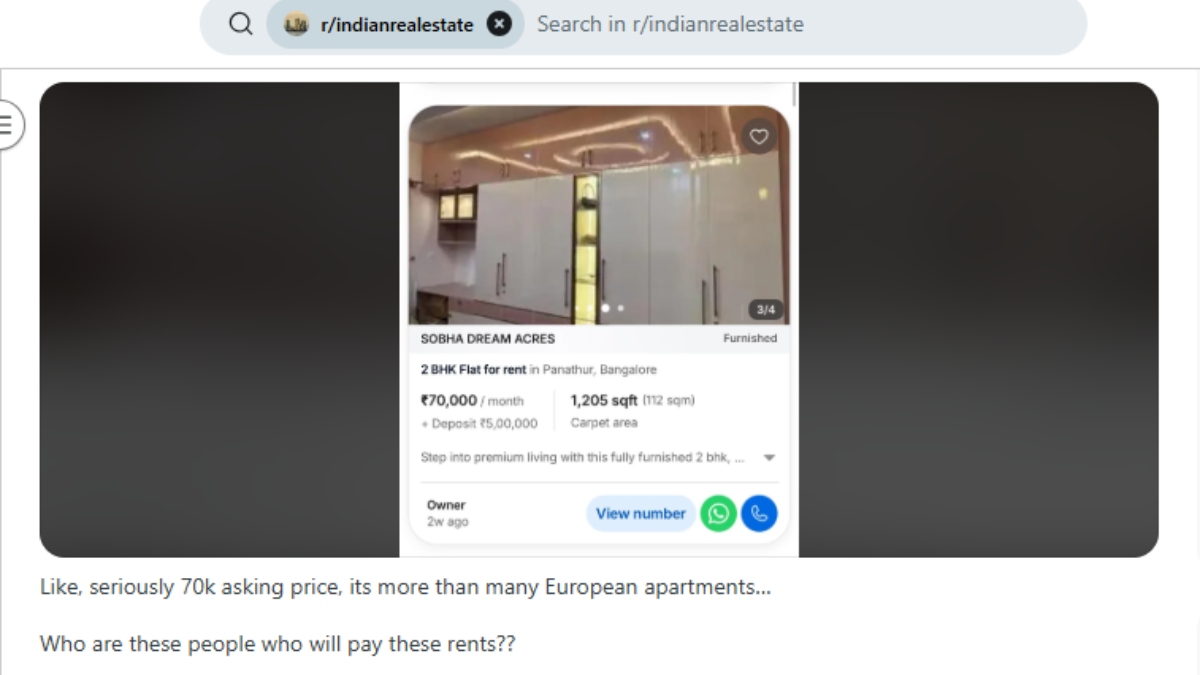Viewport: 1200px width, 675px height.
Task: Click the green WhatsApp contact icon
Action: coord(718,513)
